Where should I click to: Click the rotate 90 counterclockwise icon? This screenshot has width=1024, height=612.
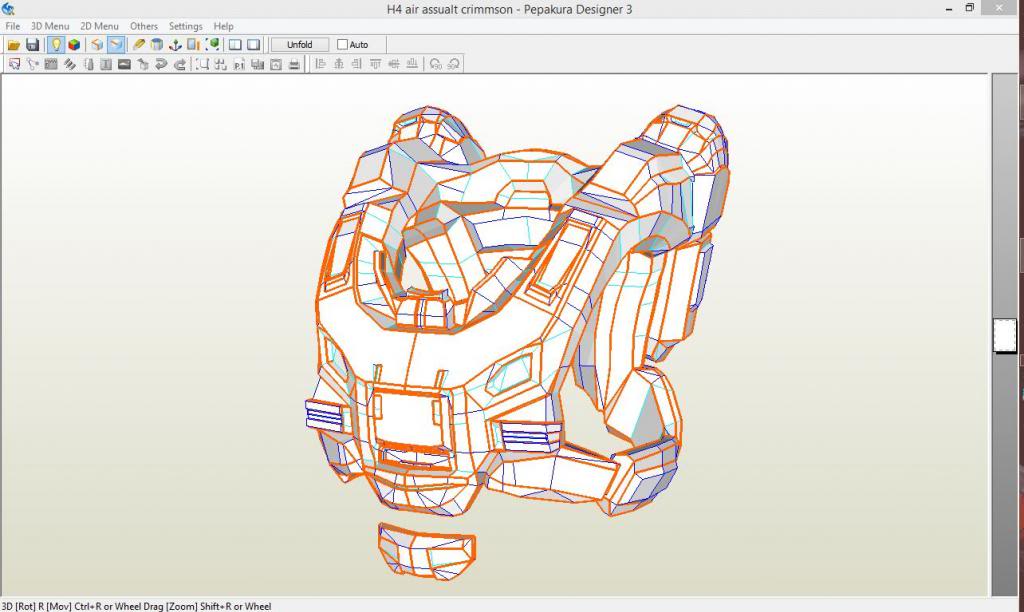(x=435, y=64)
